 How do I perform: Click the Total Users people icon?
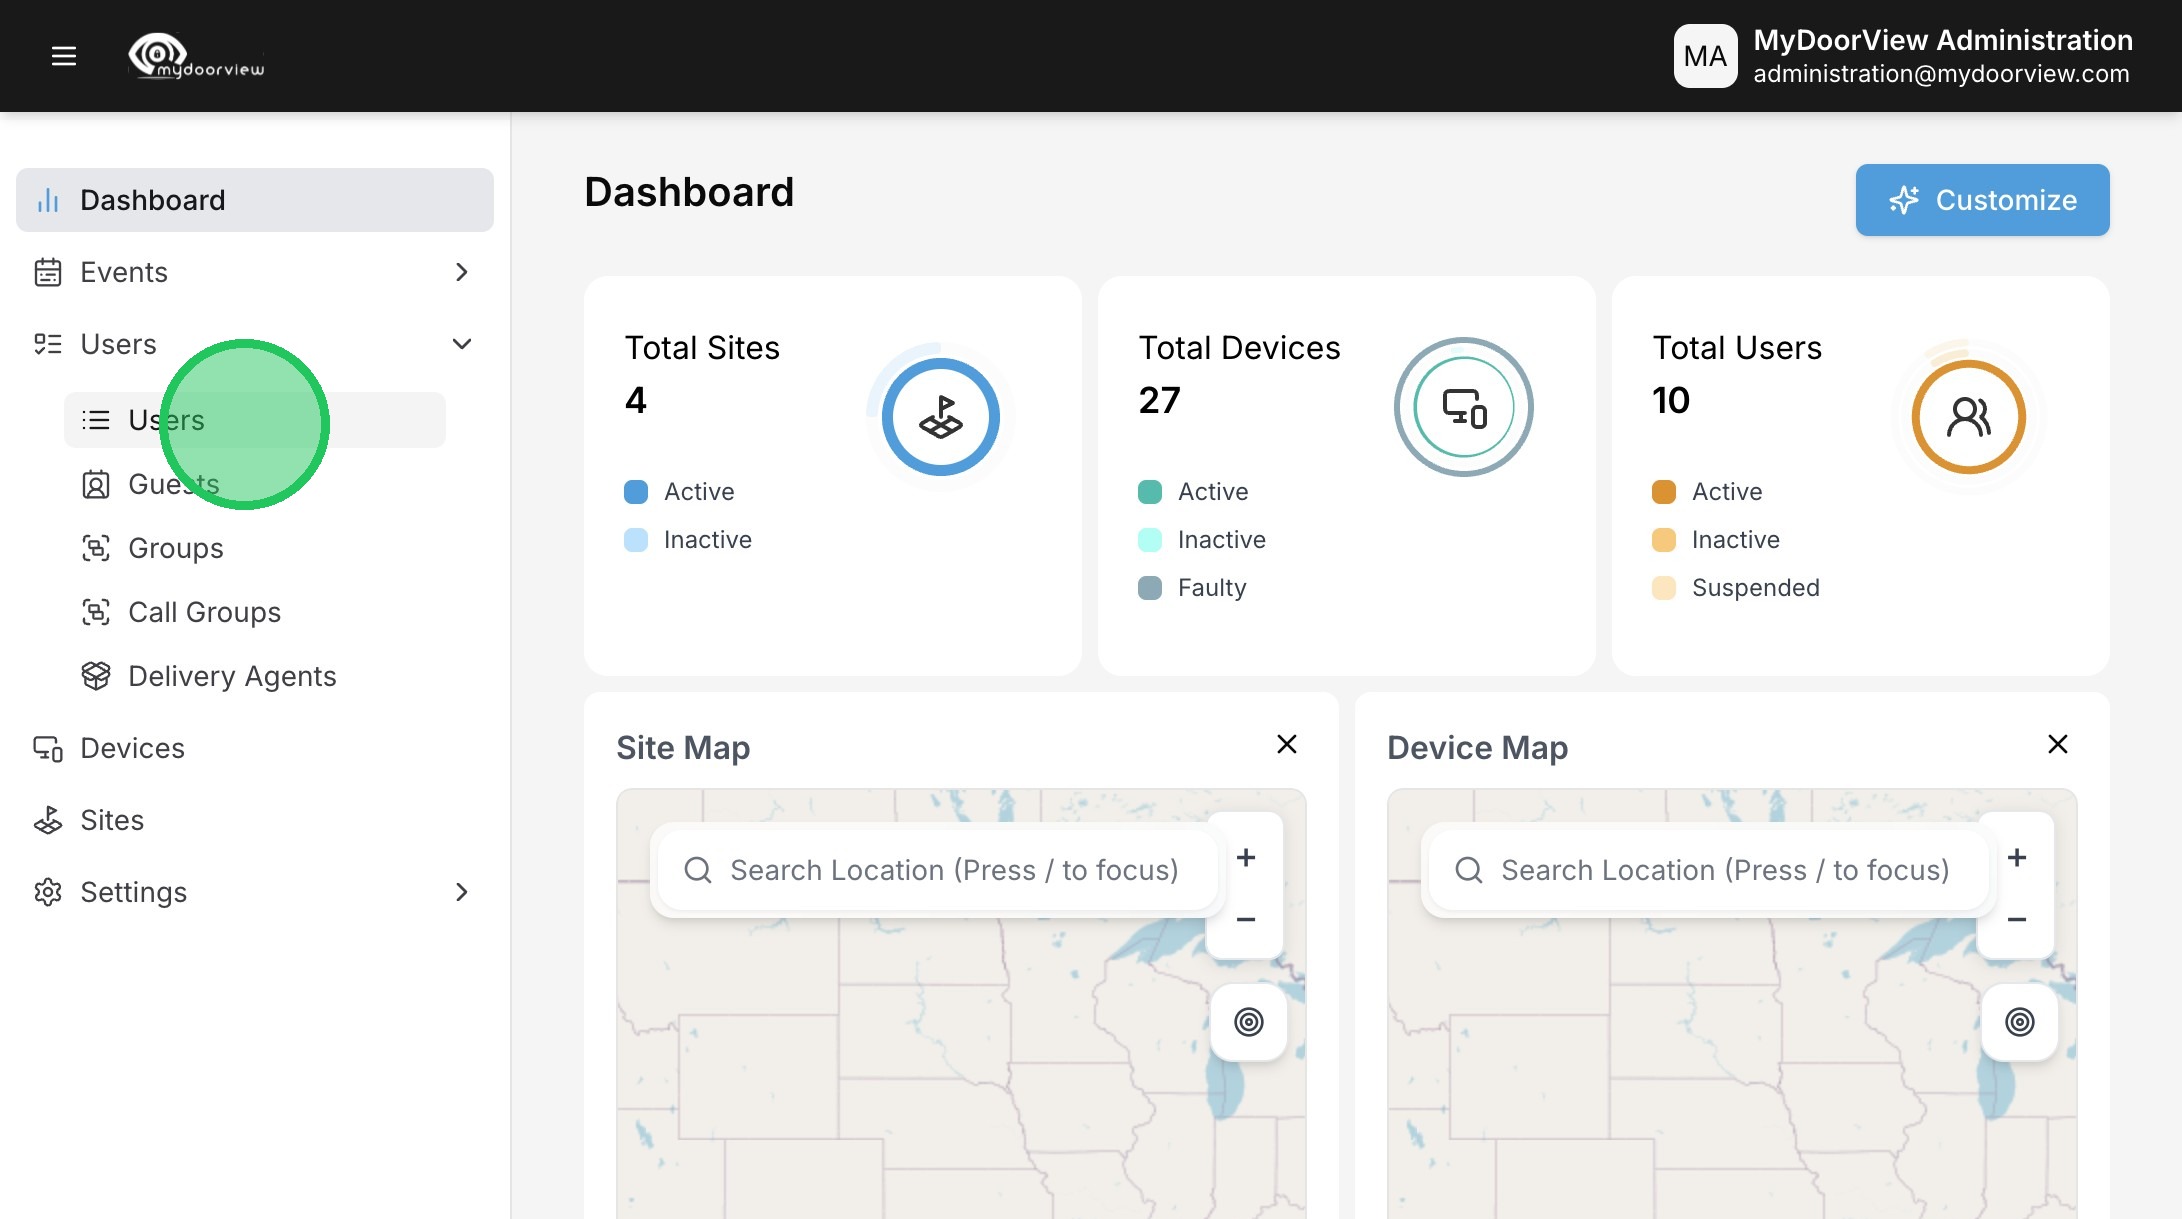[1968, 417]
